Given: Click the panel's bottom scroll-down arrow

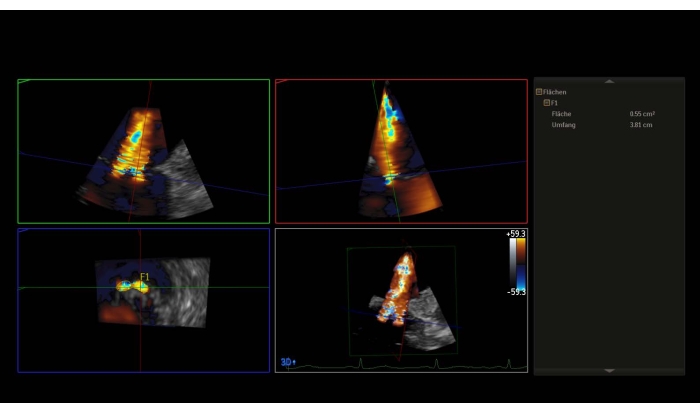Looking at the screenshot, I should (x=609, y=371).
